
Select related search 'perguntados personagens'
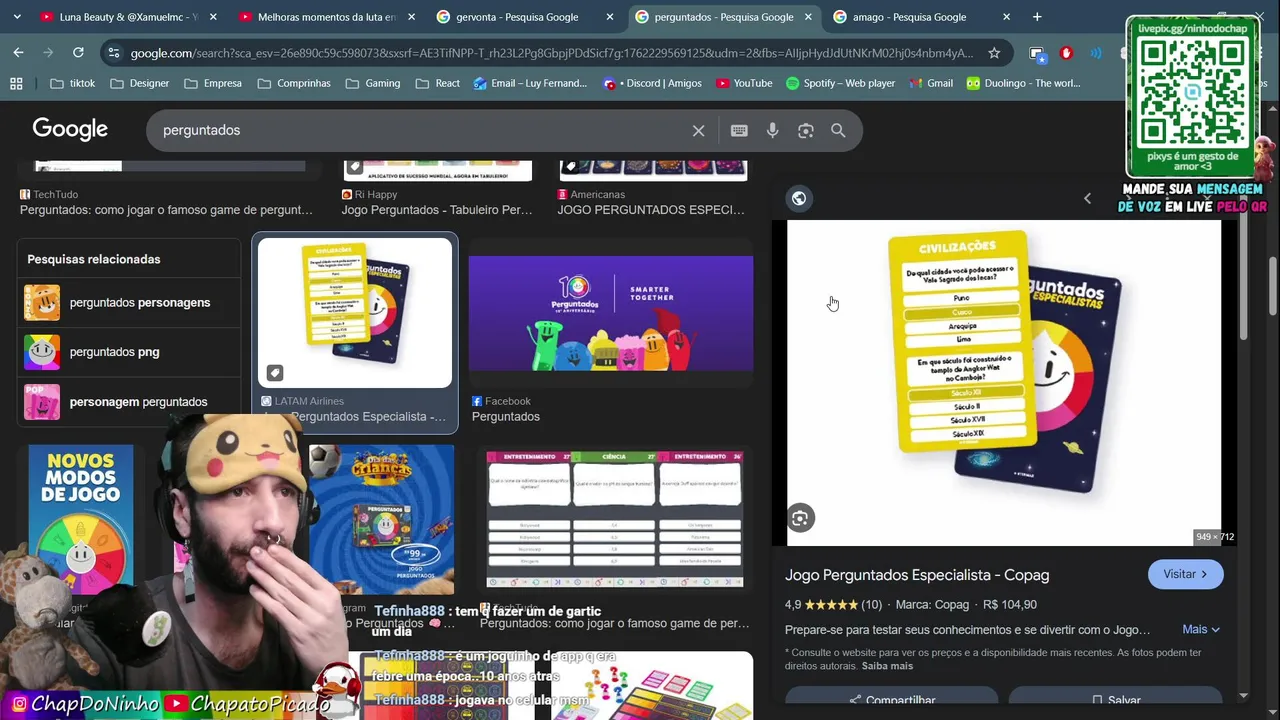coord(129,302)
